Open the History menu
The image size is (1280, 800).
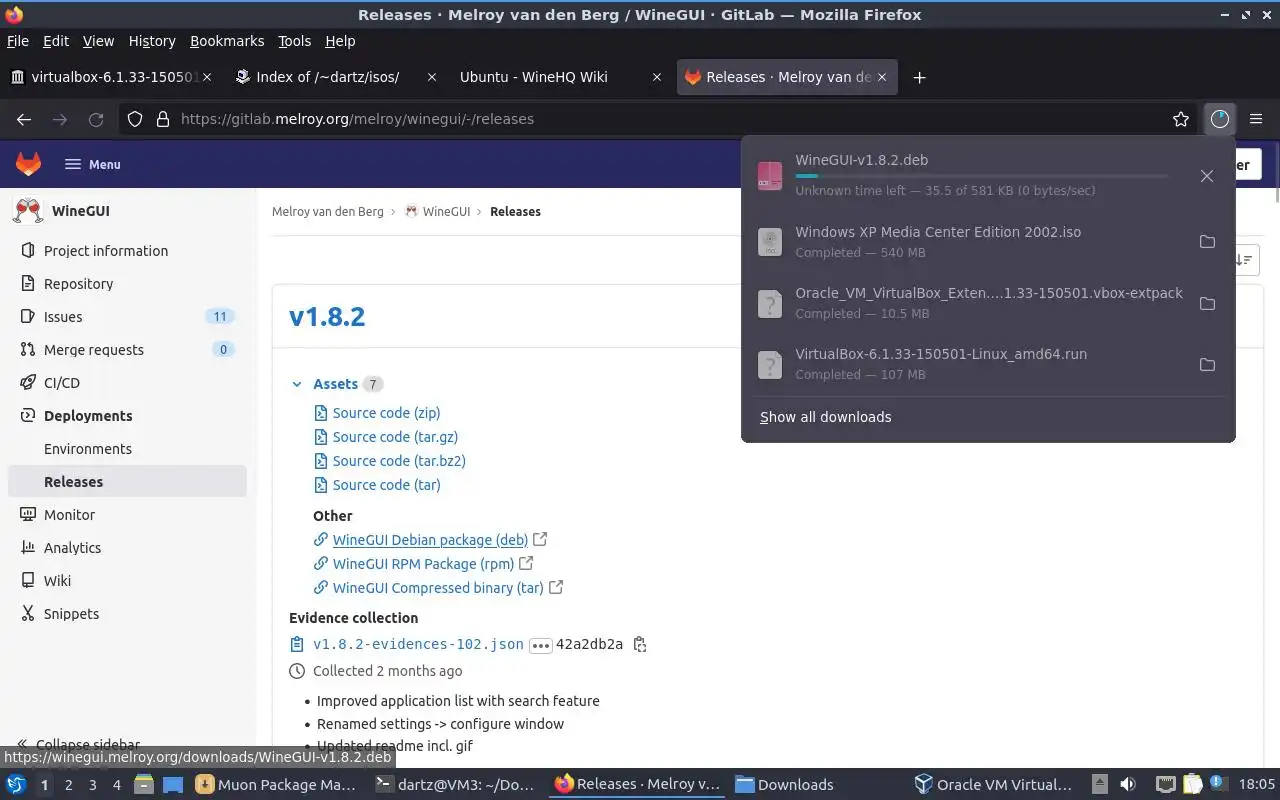click(x=152, y=41)
